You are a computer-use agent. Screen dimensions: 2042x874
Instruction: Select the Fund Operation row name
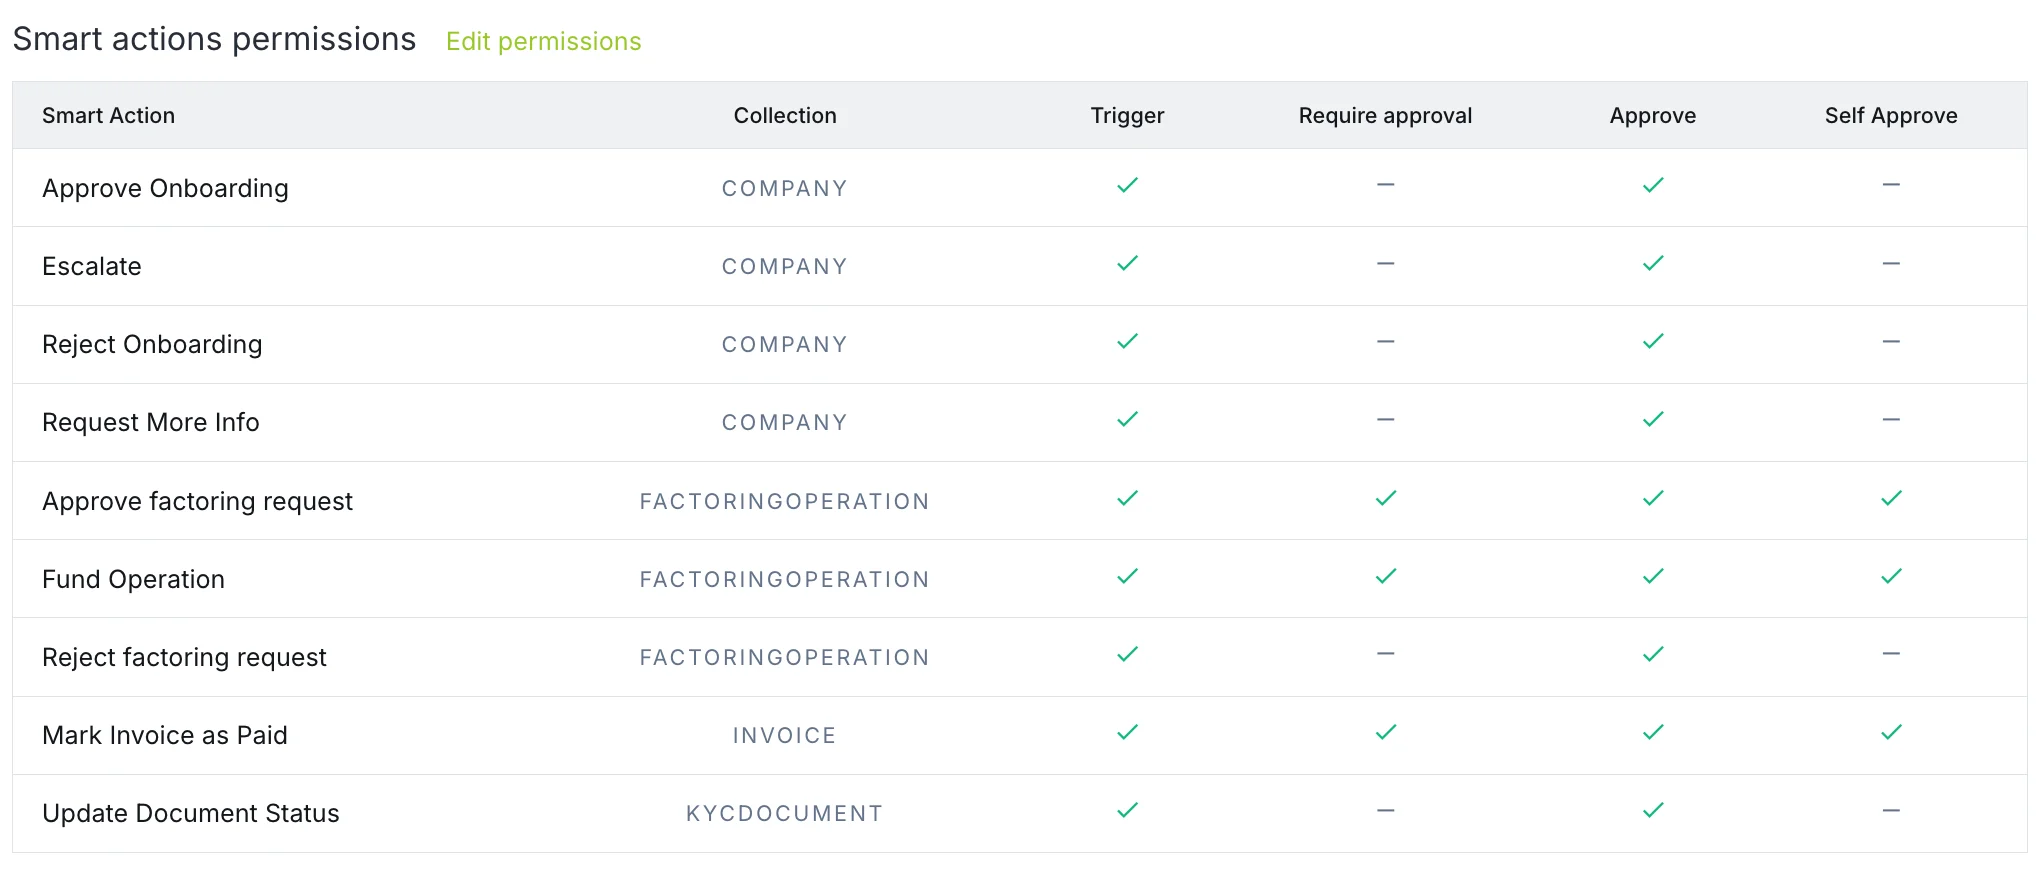coord(133,579)
